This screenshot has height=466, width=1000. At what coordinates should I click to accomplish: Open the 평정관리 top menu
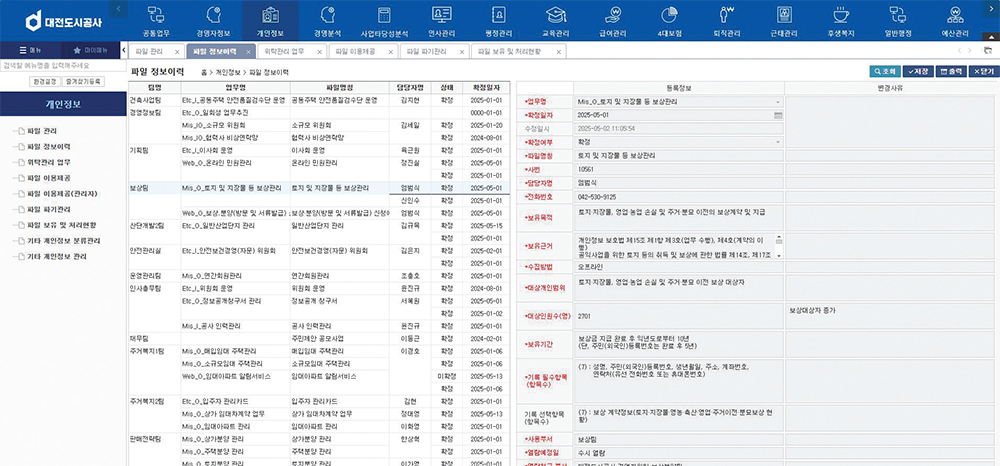tap(498, 21)
